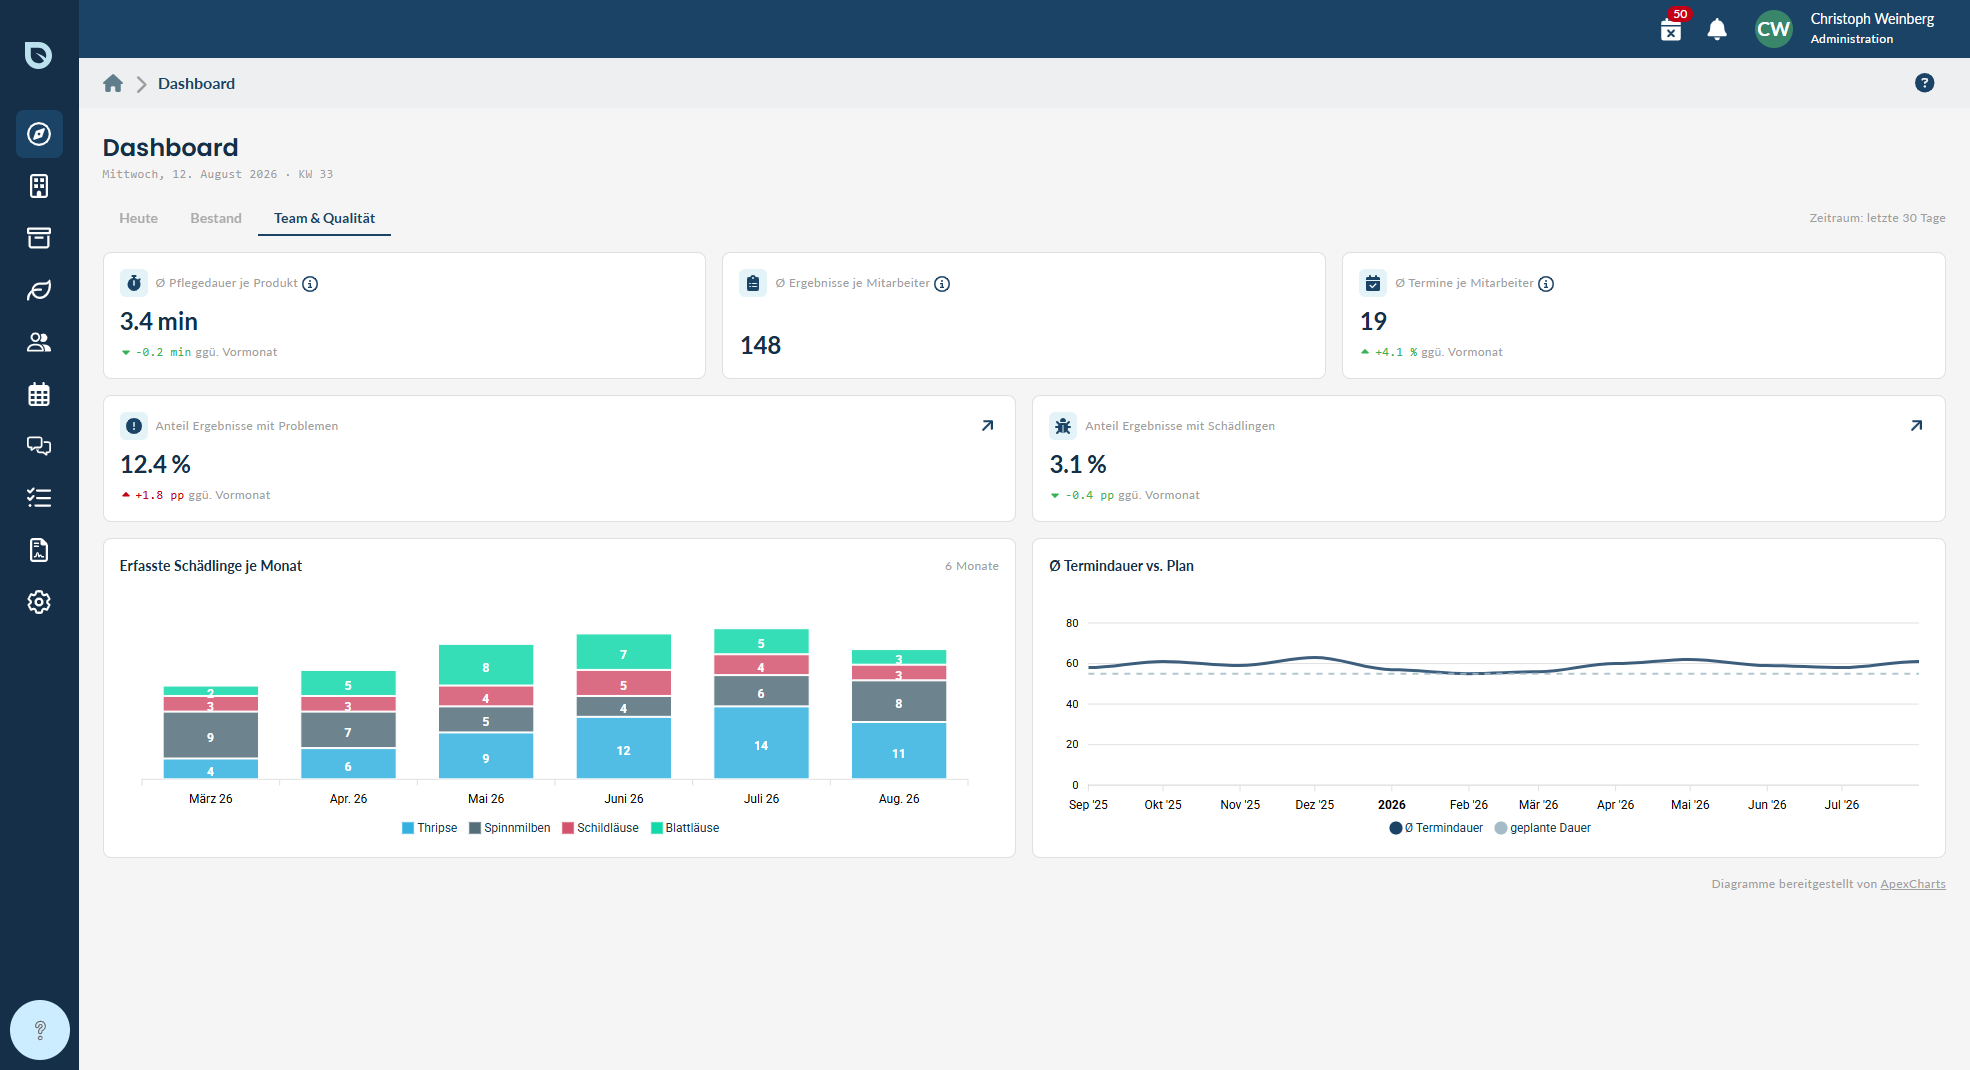Toggle Spinnmilben series in legend
Screen dimensions: 1970x1070
(509, 828)
